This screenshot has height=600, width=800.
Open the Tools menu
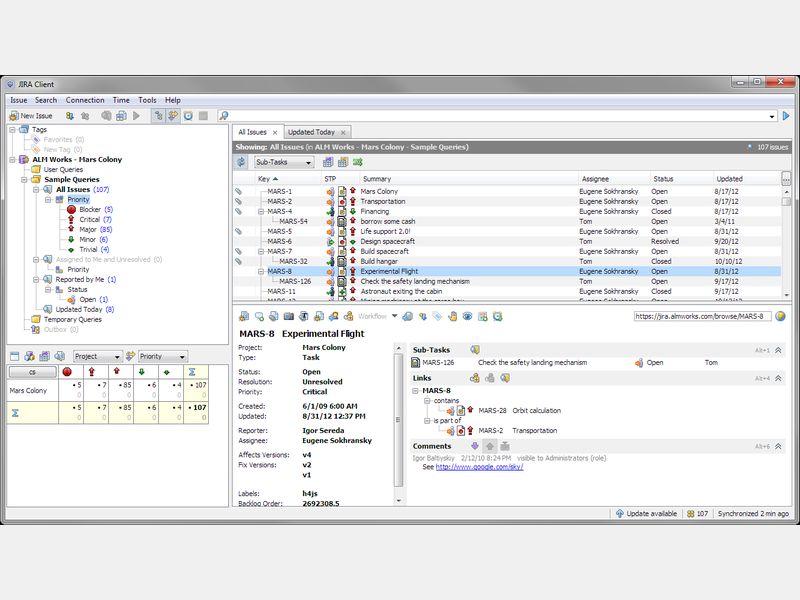[147, 100]
